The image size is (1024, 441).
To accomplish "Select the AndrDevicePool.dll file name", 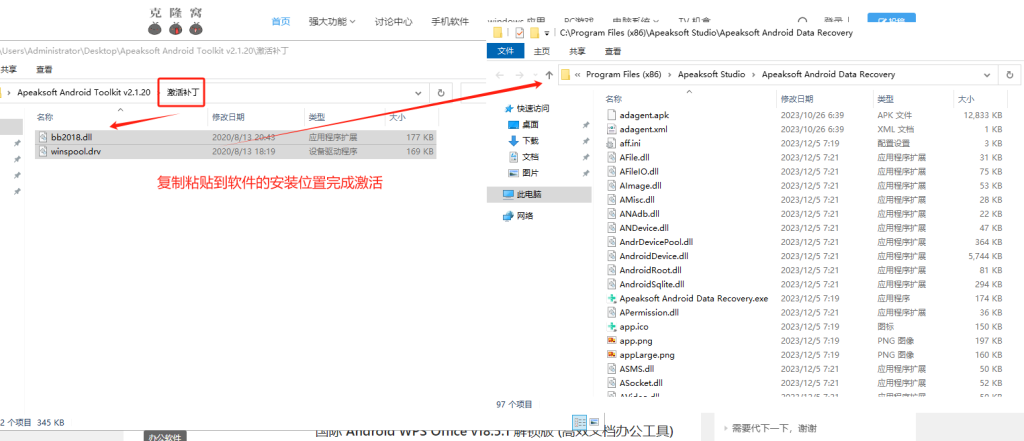I will coord(656,242).
